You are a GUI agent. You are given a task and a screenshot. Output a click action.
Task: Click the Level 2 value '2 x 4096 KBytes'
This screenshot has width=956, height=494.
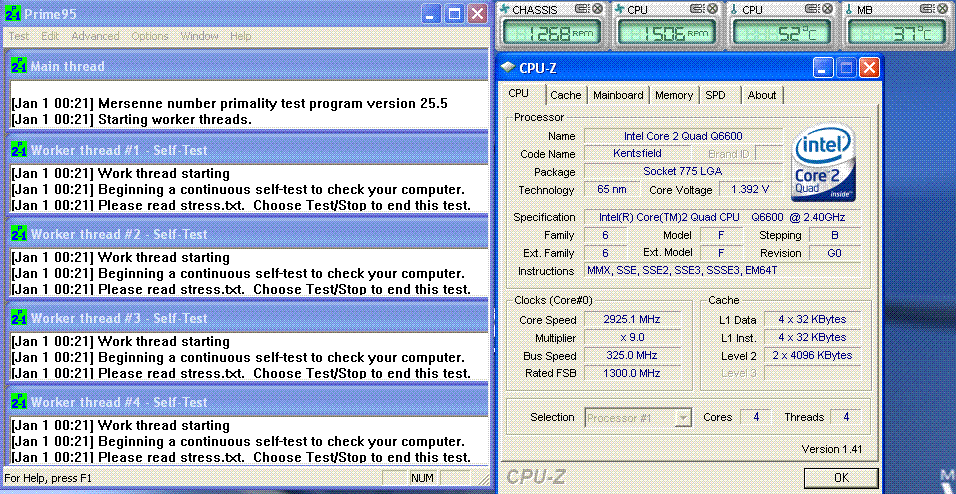point(812,355)
